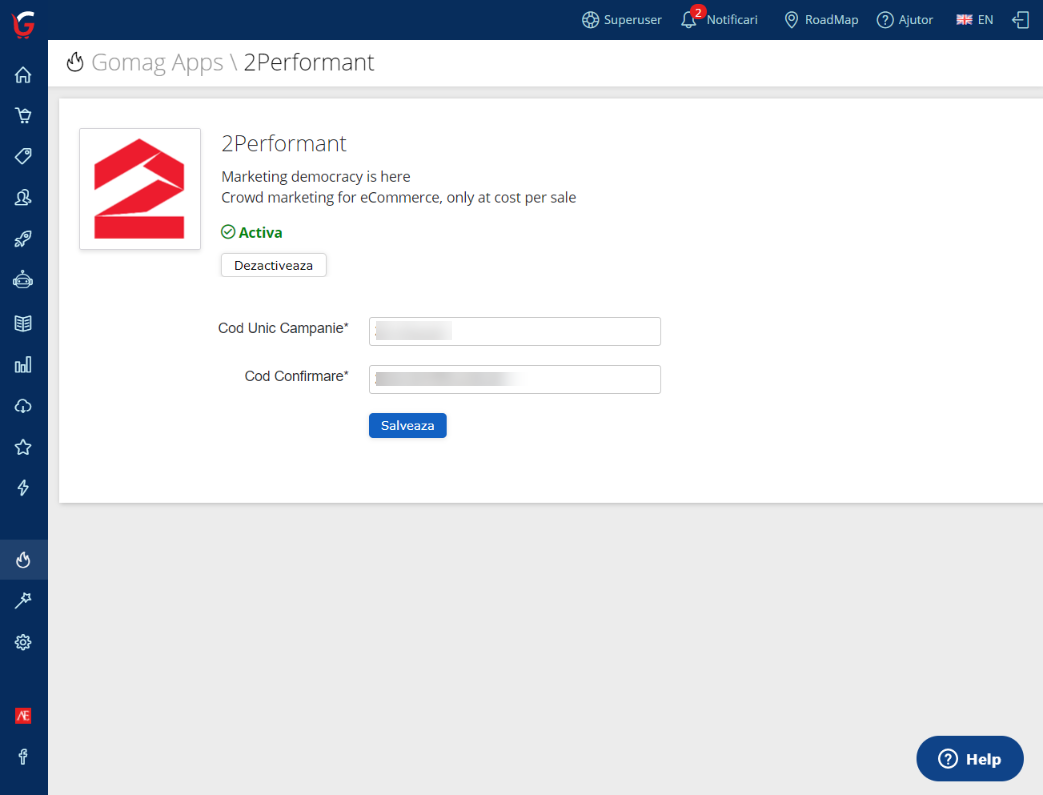This screenshot has width=1043, height=795.
Task: Open the rocket marketing sidebar icon
Action: tap(23, 239)
